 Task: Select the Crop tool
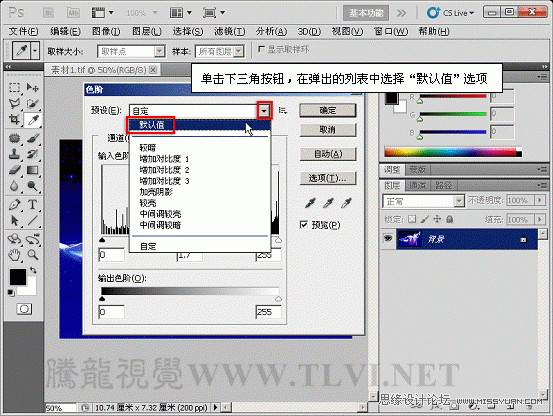tap(14, 120)
